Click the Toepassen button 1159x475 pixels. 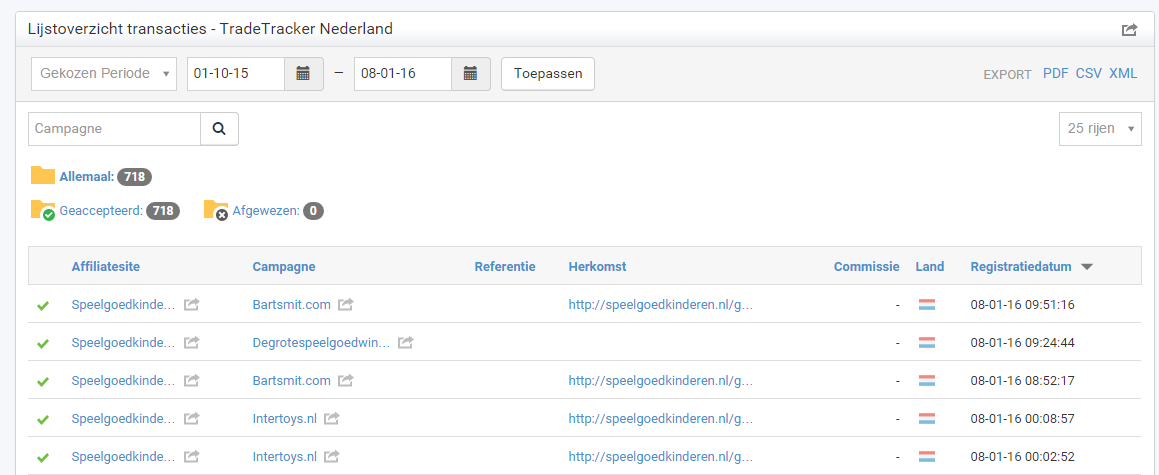tap(548, 74)
